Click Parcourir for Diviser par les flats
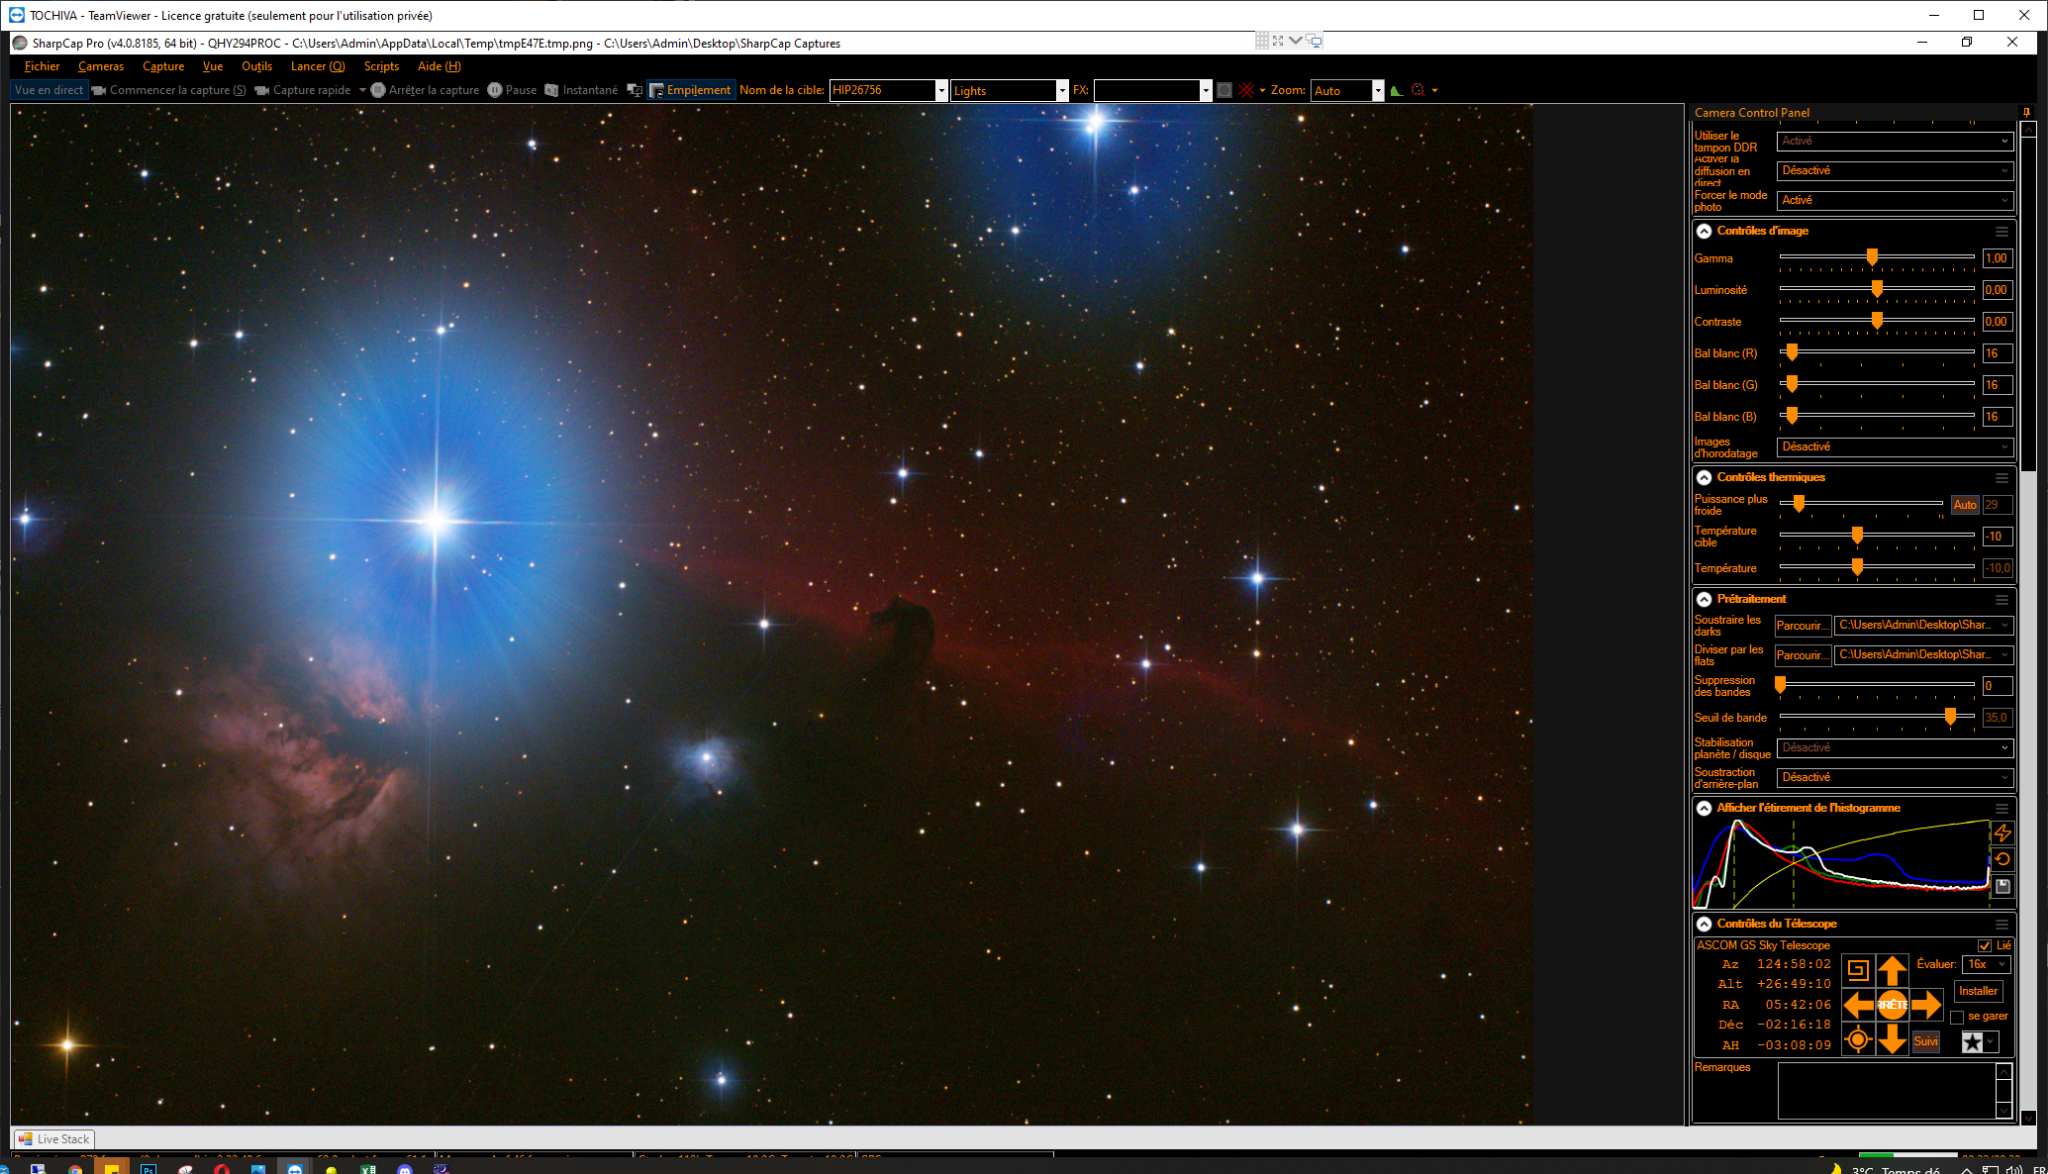The width and height of the screenshot is (2048, 1174). pos(1802,655)
